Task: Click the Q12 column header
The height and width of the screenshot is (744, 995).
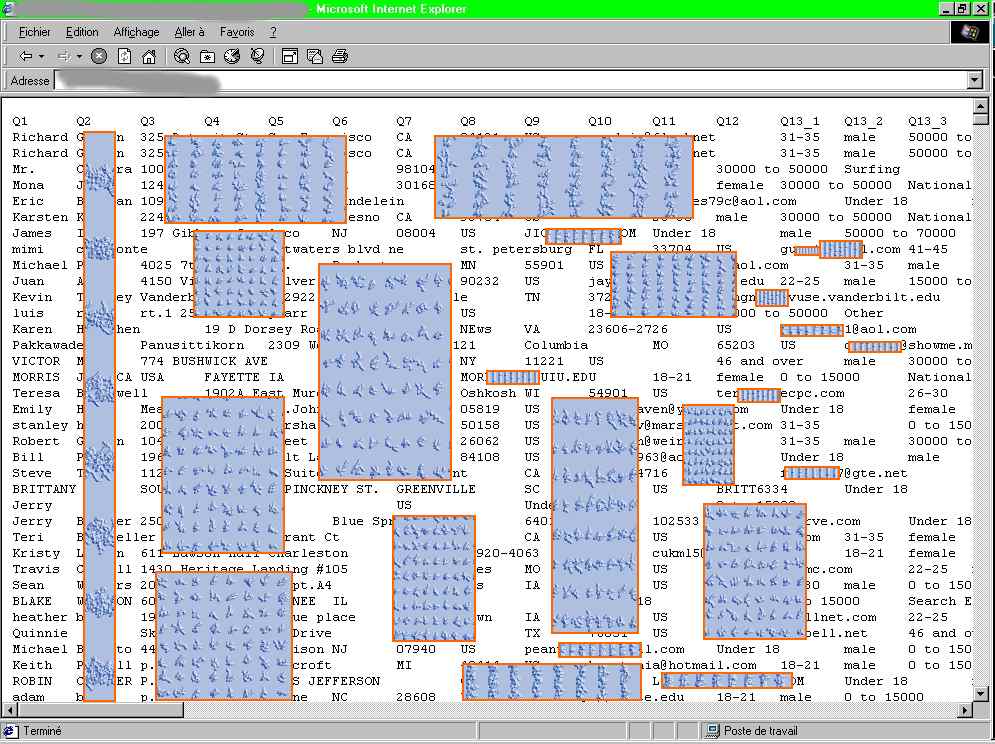Action: [x=728, y=121]
